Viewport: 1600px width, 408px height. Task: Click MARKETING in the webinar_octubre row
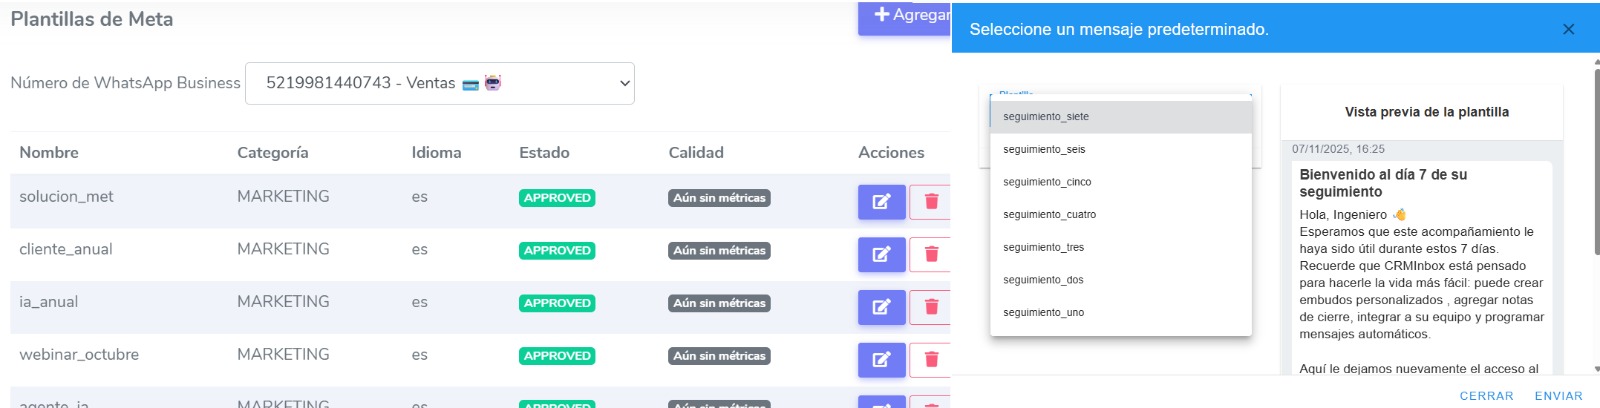[x=283, y=354]
